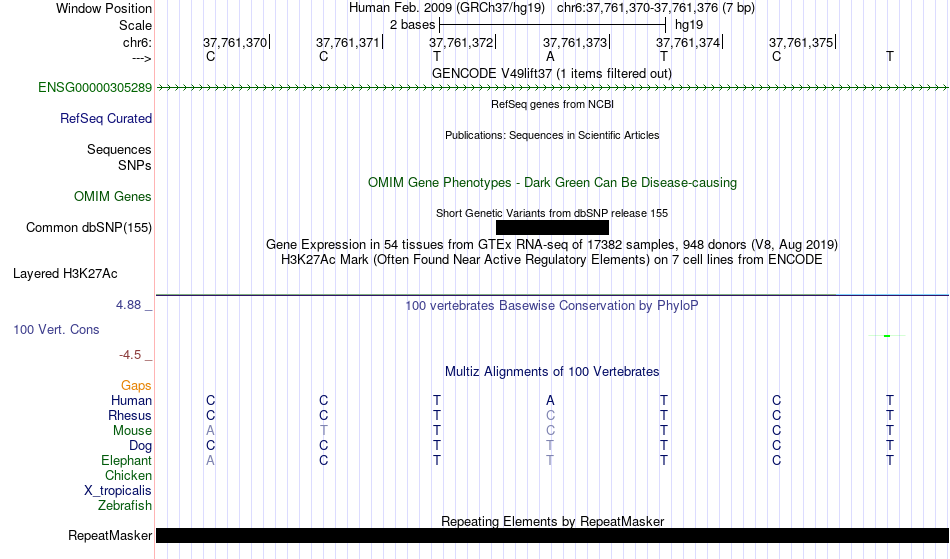Screen dimensions: 950x559
Task: Click the Chicken species label
Action: pyautogui.click(x=128, y=476)
